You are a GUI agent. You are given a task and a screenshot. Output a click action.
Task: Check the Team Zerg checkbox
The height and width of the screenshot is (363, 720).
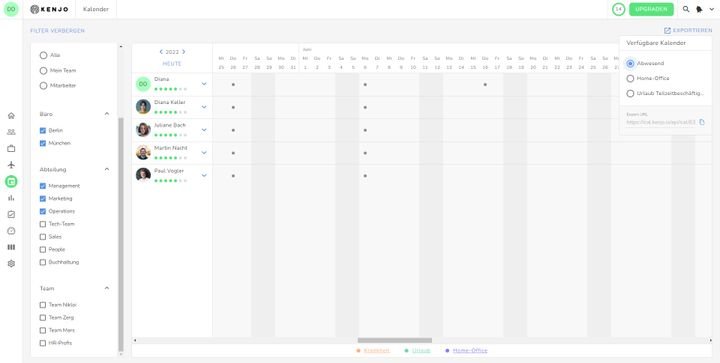[43, 318]
